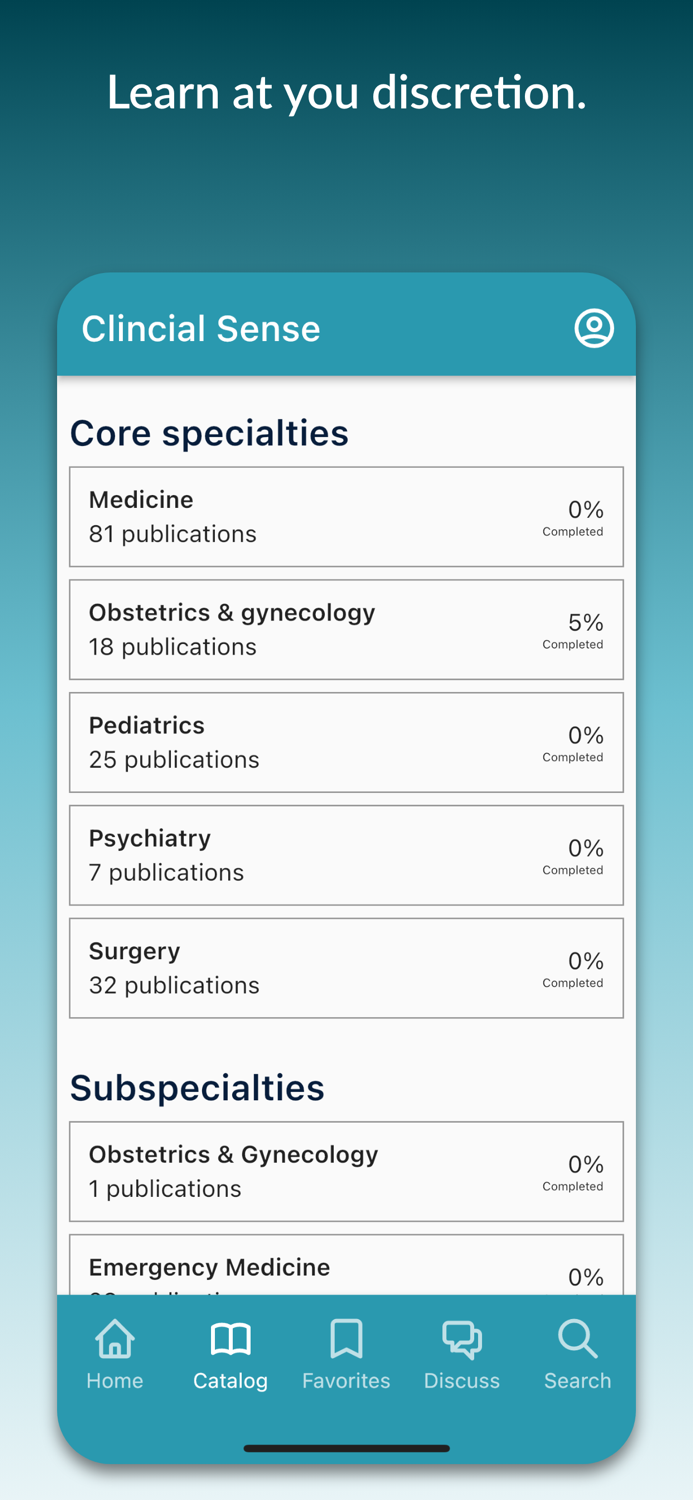Open Surgery with 32 publications
The image size is (693, 1500).
tap(346, 967)
